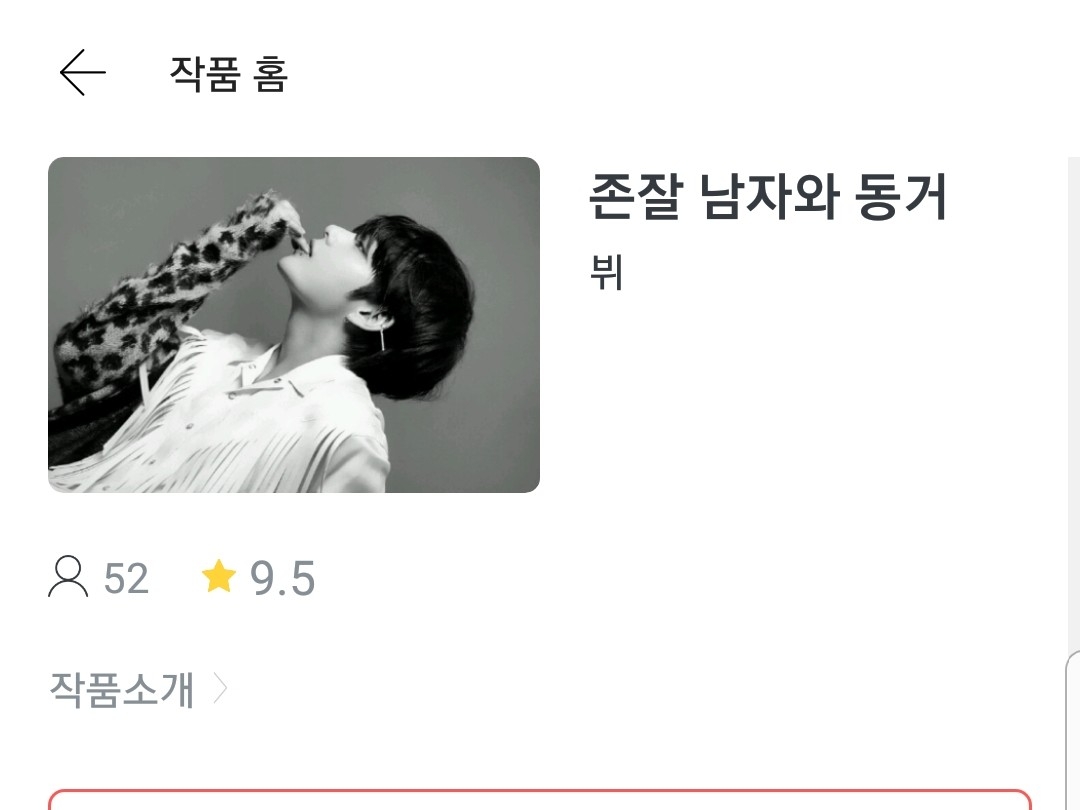Image resolution: width=1080 pixels, height=810 pixels.
Task: Open the 작품소개 introduction link
Action: click(122, 689)
